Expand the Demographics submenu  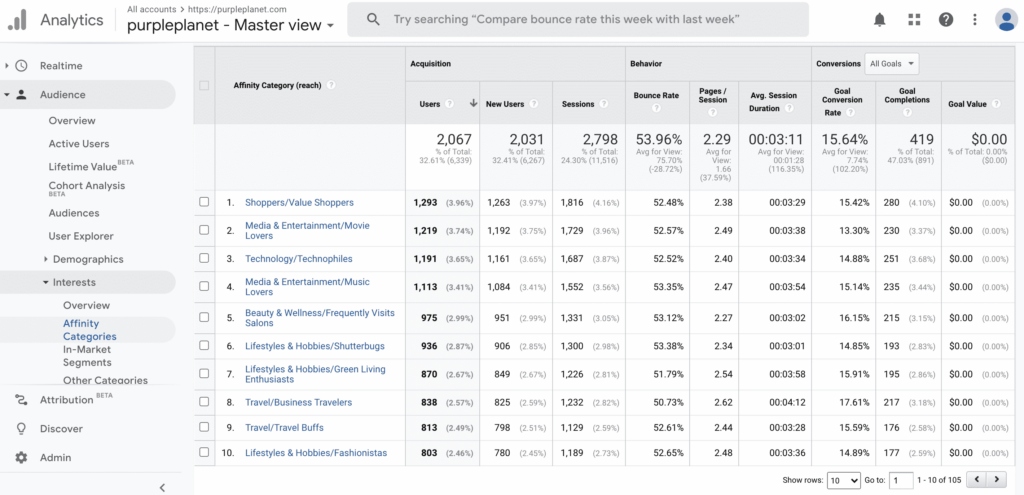46,259
